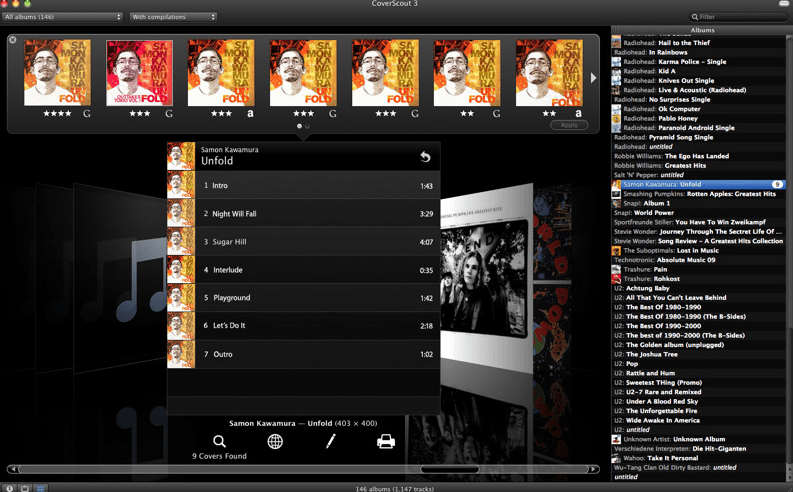Click the info button in bottom bar

pos(10,488)
